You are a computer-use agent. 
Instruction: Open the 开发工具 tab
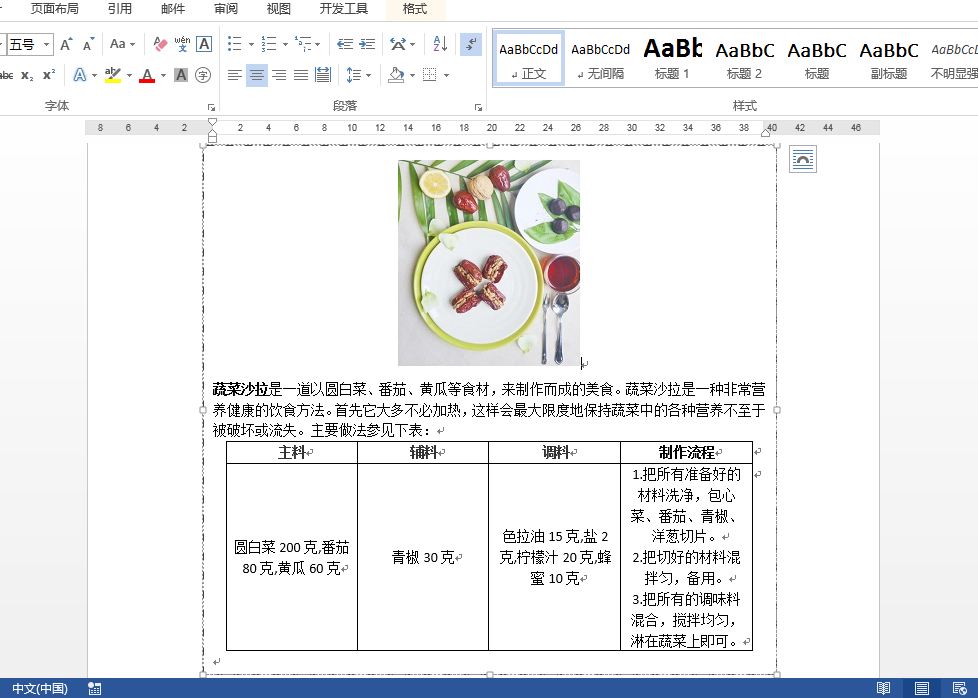point(344,9)
